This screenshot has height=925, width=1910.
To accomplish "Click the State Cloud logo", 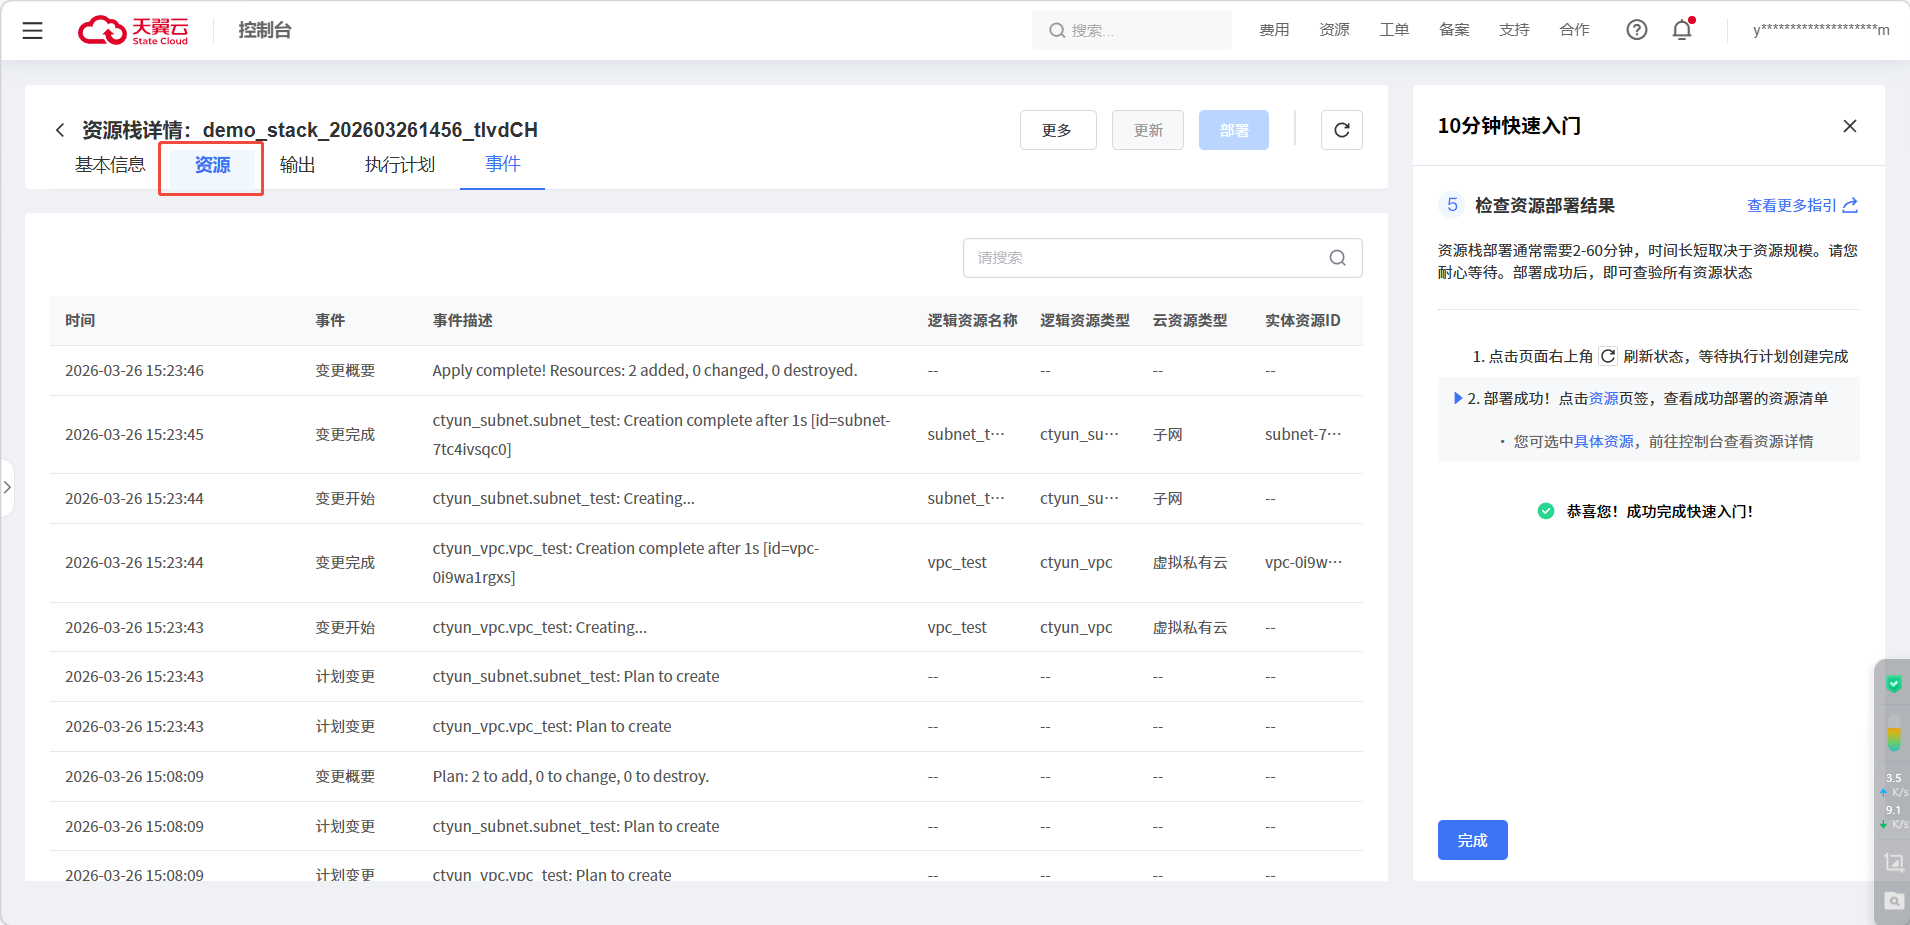I will pos(134,30).
